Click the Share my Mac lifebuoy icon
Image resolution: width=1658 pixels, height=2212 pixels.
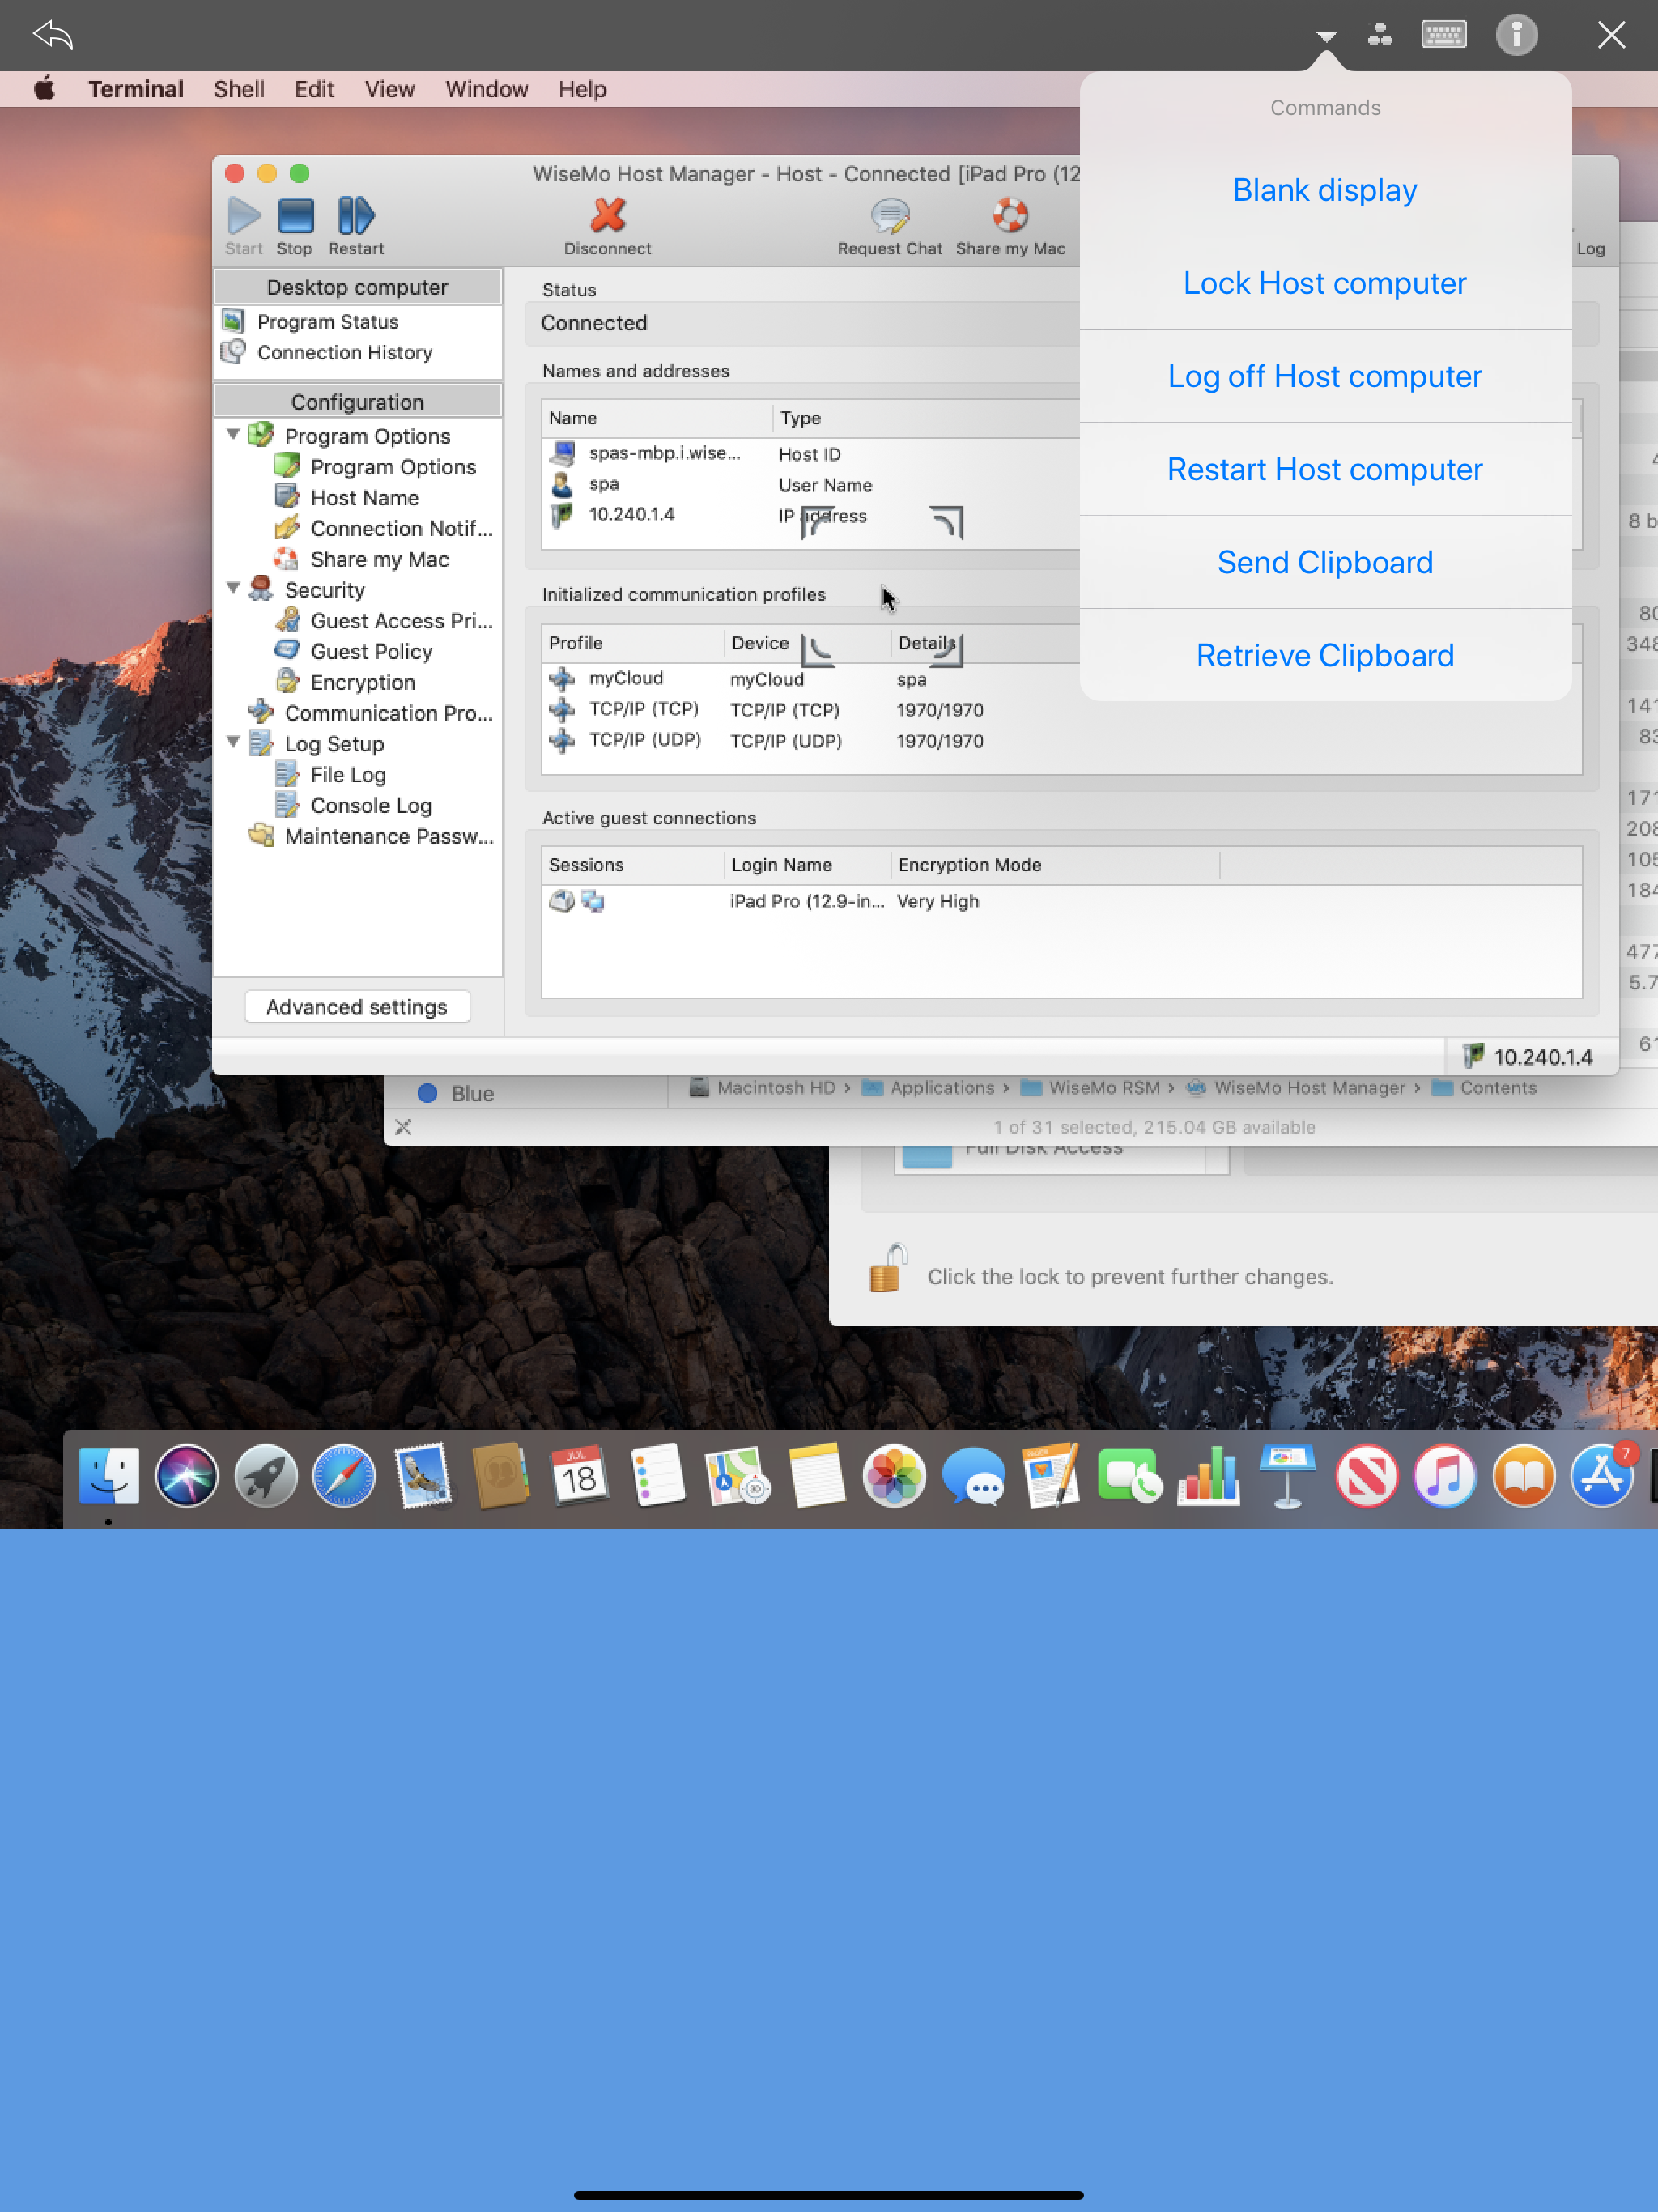tap(1010, 215)
